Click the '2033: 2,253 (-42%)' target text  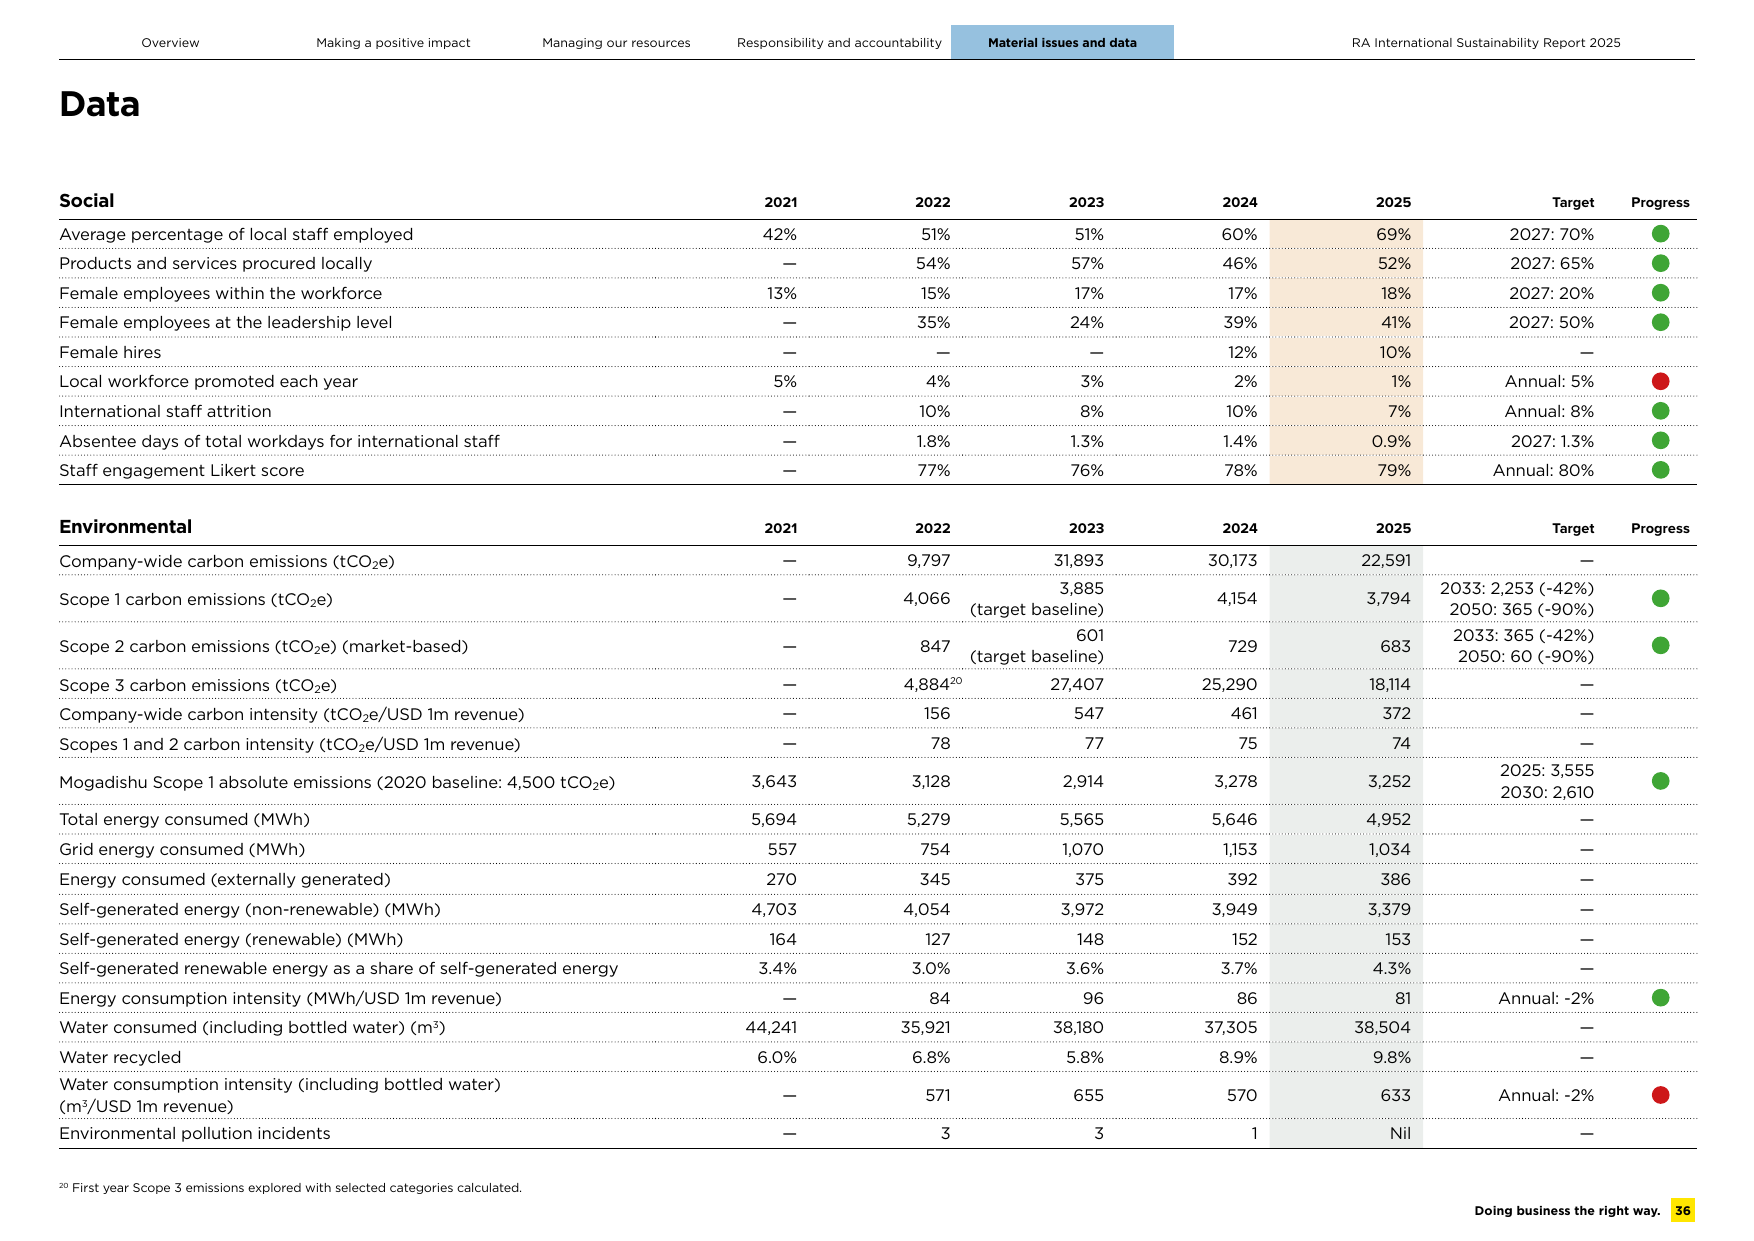[x=1517, y=588]
